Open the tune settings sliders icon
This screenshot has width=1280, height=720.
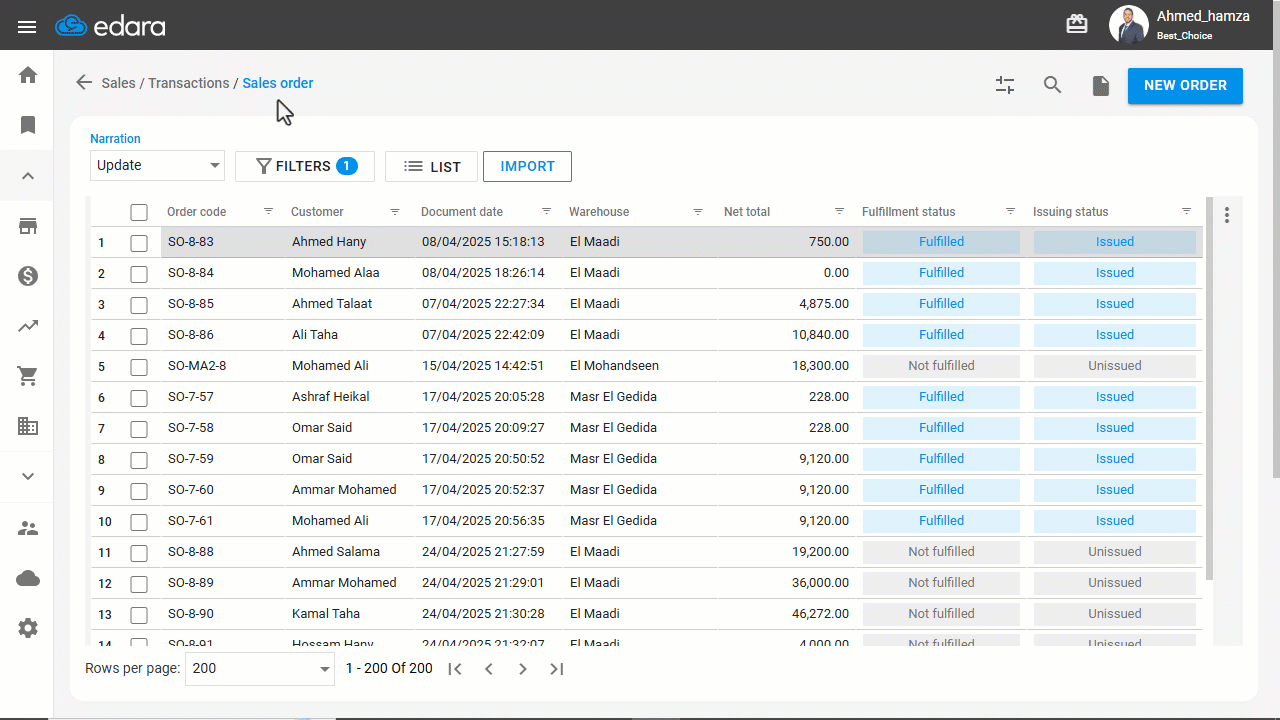(1005, 85)
